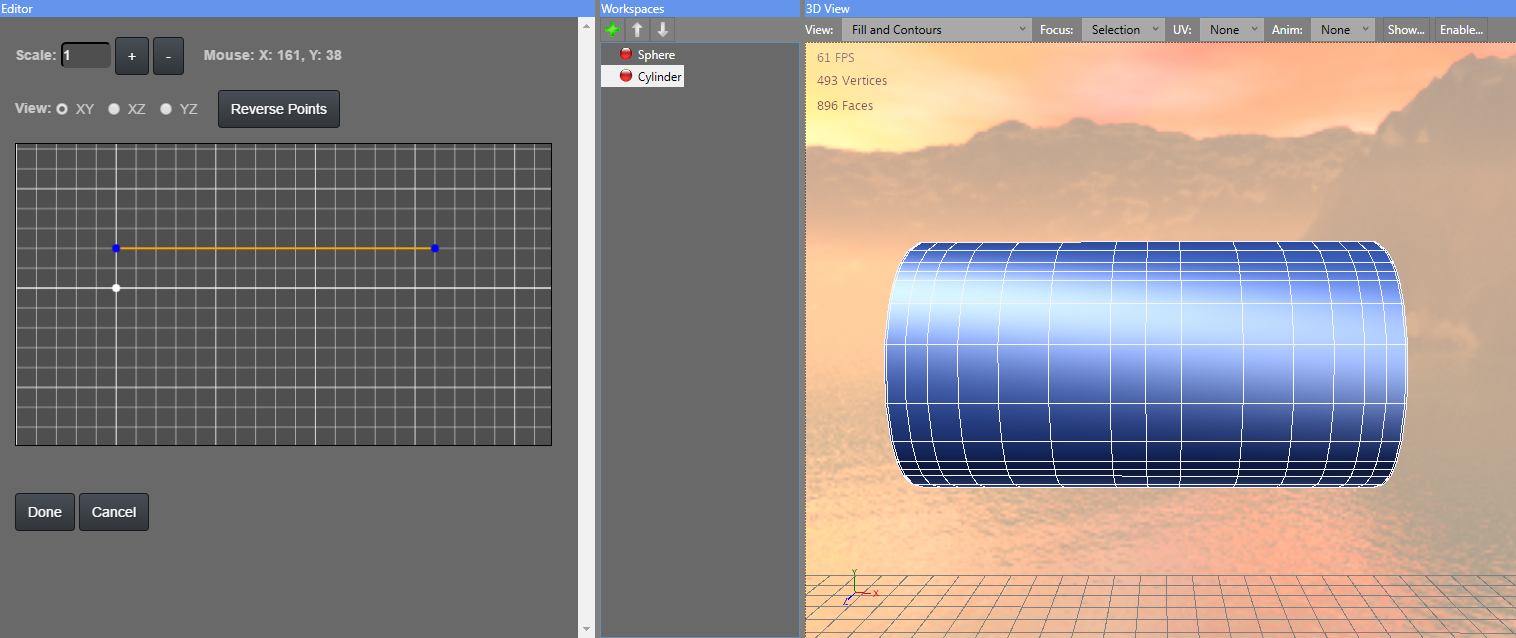The width and height of the screenshot is (1516, 638).
Task: Open the Show... menu
Action: (x=1405, y=30)
